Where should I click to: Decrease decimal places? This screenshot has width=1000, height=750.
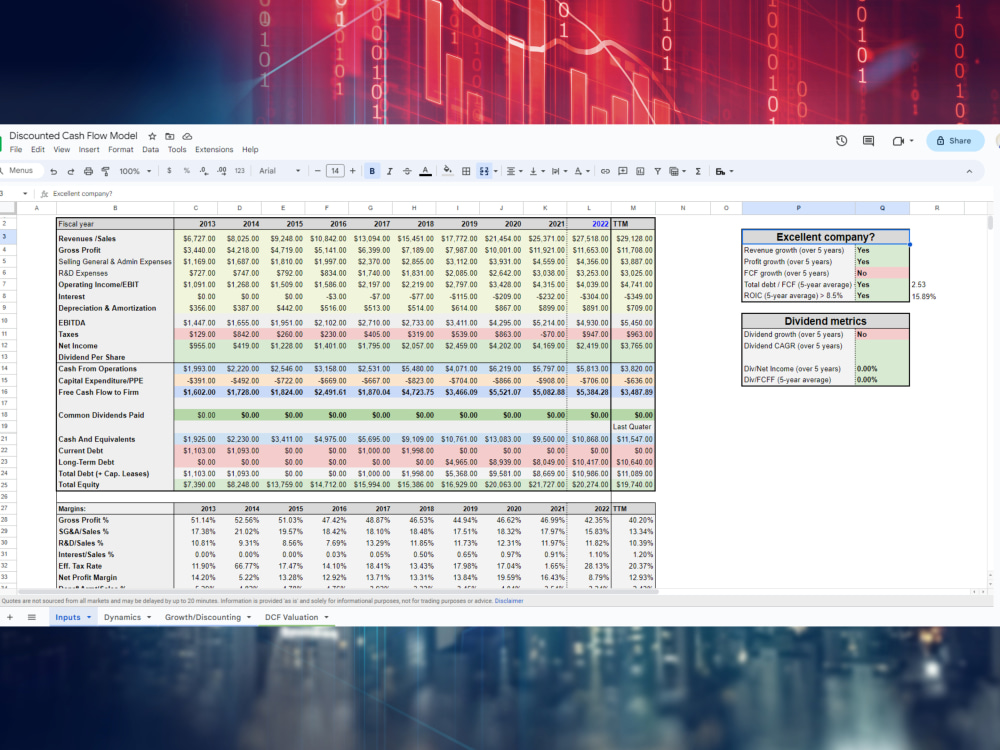tap(203, 171)
